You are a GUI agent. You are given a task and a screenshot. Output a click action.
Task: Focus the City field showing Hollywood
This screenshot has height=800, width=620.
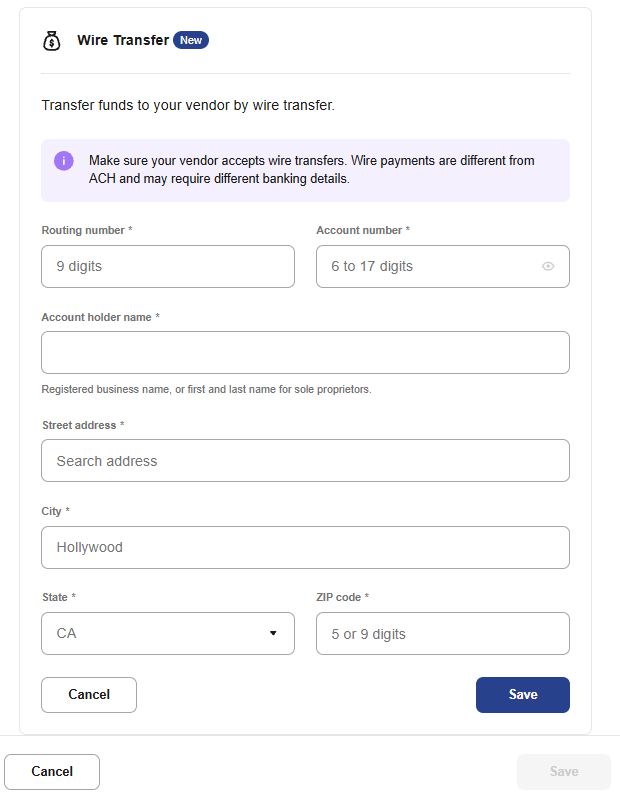click(x=305, y=548)
